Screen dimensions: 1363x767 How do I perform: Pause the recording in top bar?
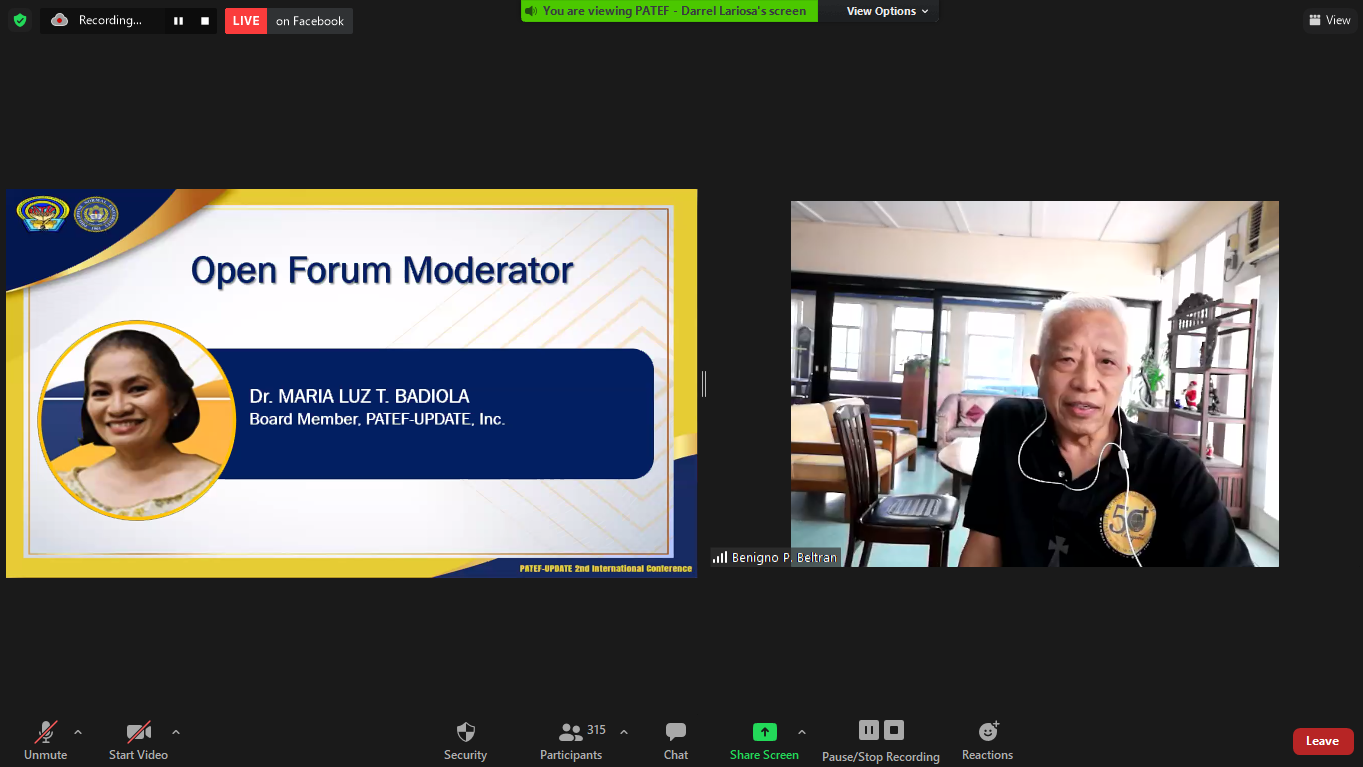(x=178, y=21)
